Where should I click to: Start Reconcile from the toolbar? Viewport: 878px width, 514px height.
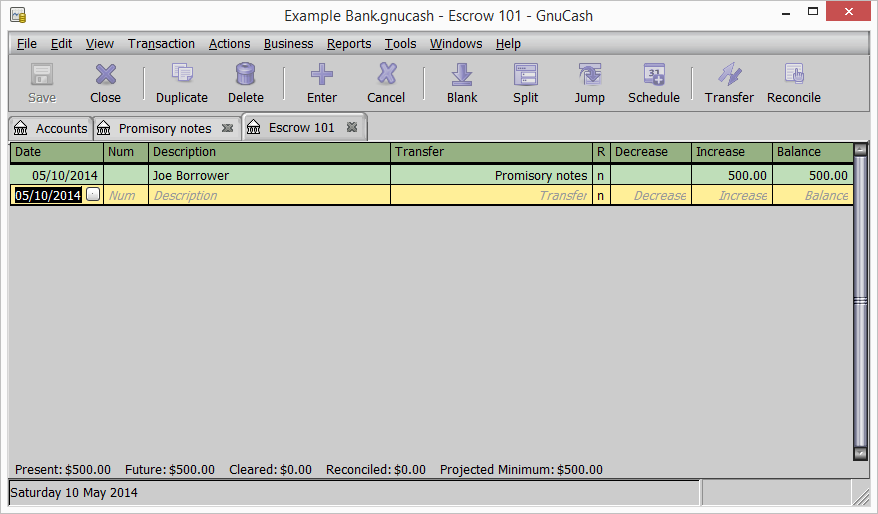[793, 83]
